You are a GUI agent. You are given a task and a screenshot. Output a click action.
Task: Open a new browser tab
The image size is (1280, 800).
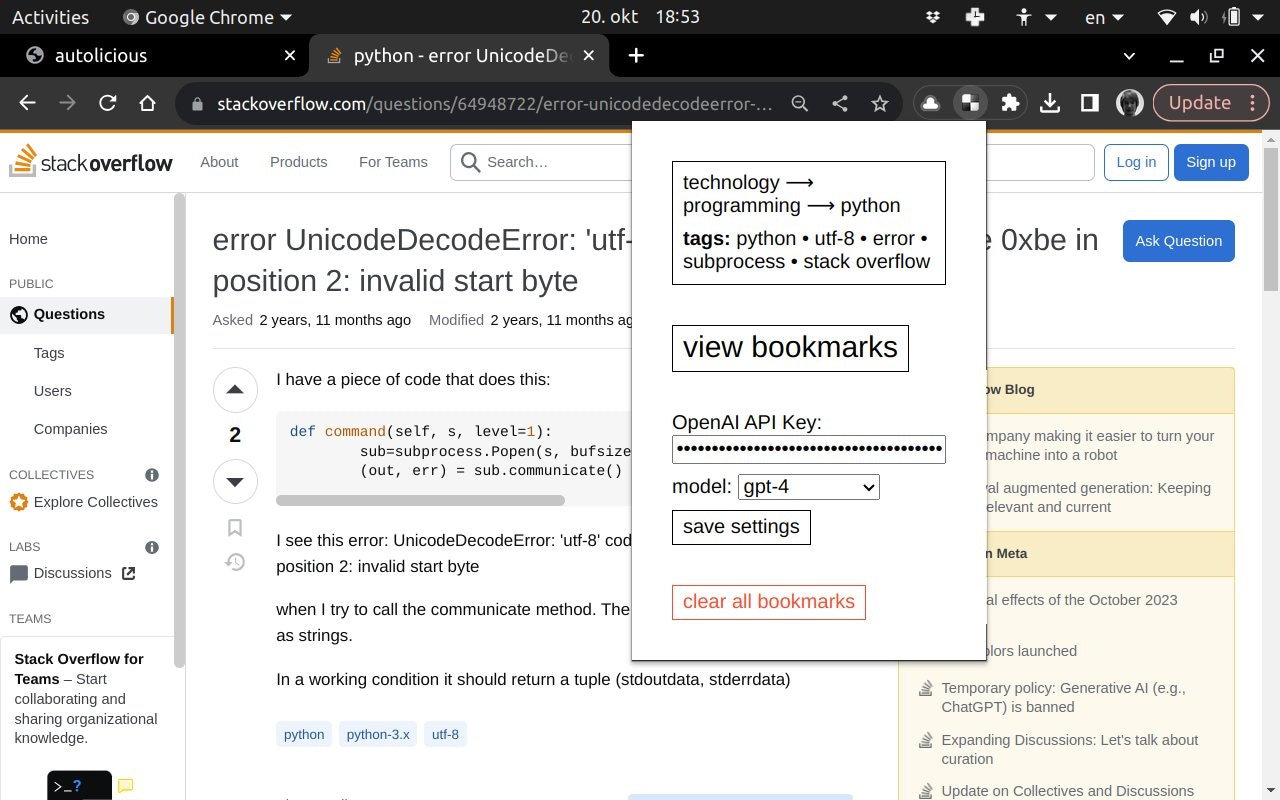click(x=636, y=56)
